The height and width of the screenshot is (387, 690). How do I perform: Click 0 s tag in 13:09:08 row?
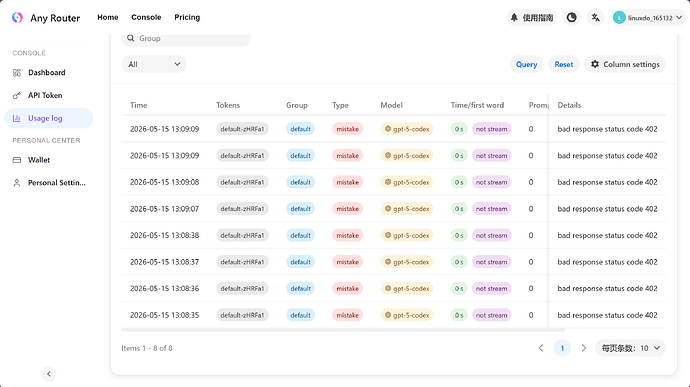459,182
